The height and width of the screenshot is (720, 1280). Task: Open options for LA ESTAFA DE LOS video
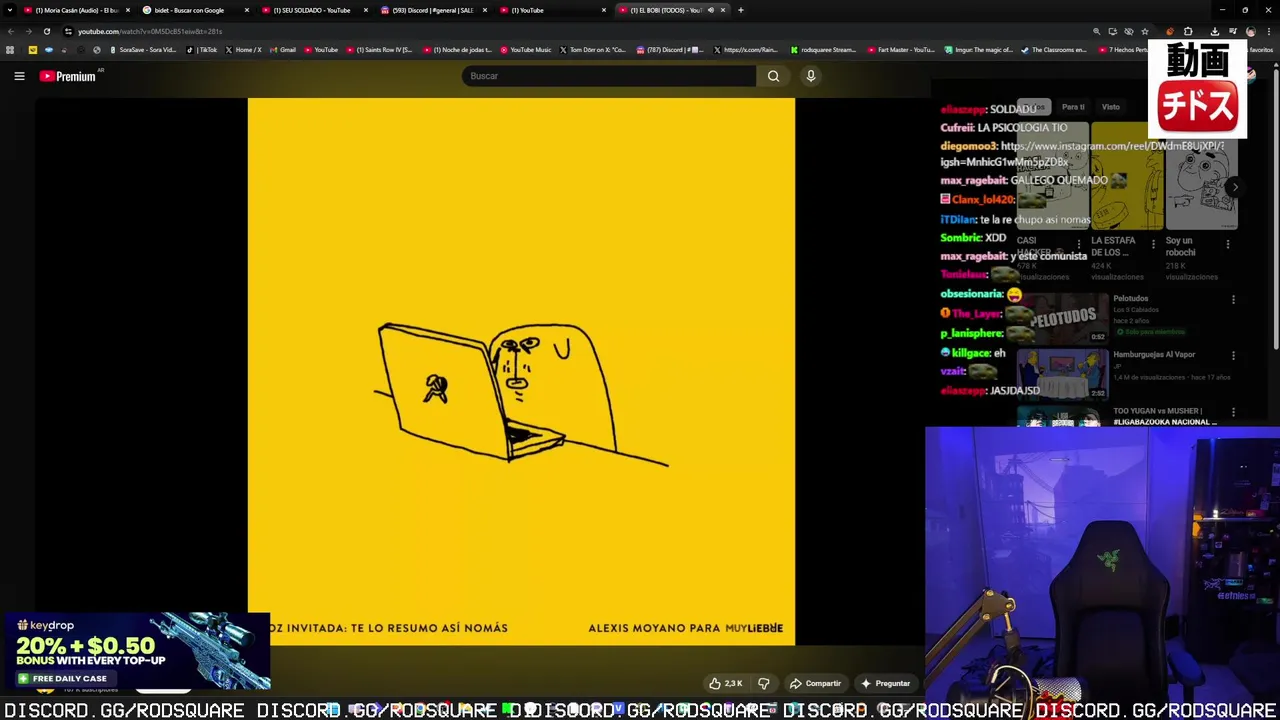pos(1153,244)
